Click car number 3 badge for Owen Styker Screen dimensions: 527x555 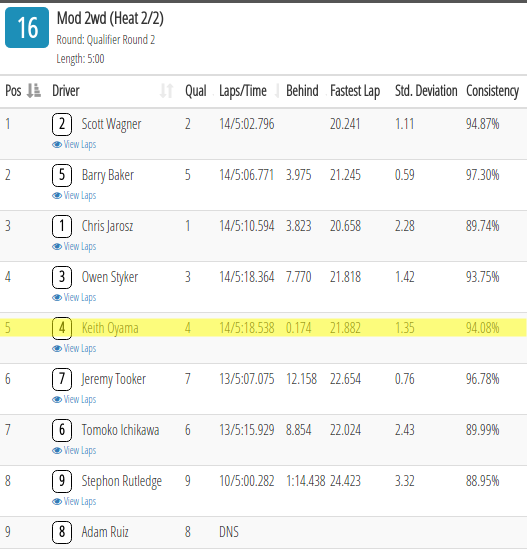click(62, 277)
